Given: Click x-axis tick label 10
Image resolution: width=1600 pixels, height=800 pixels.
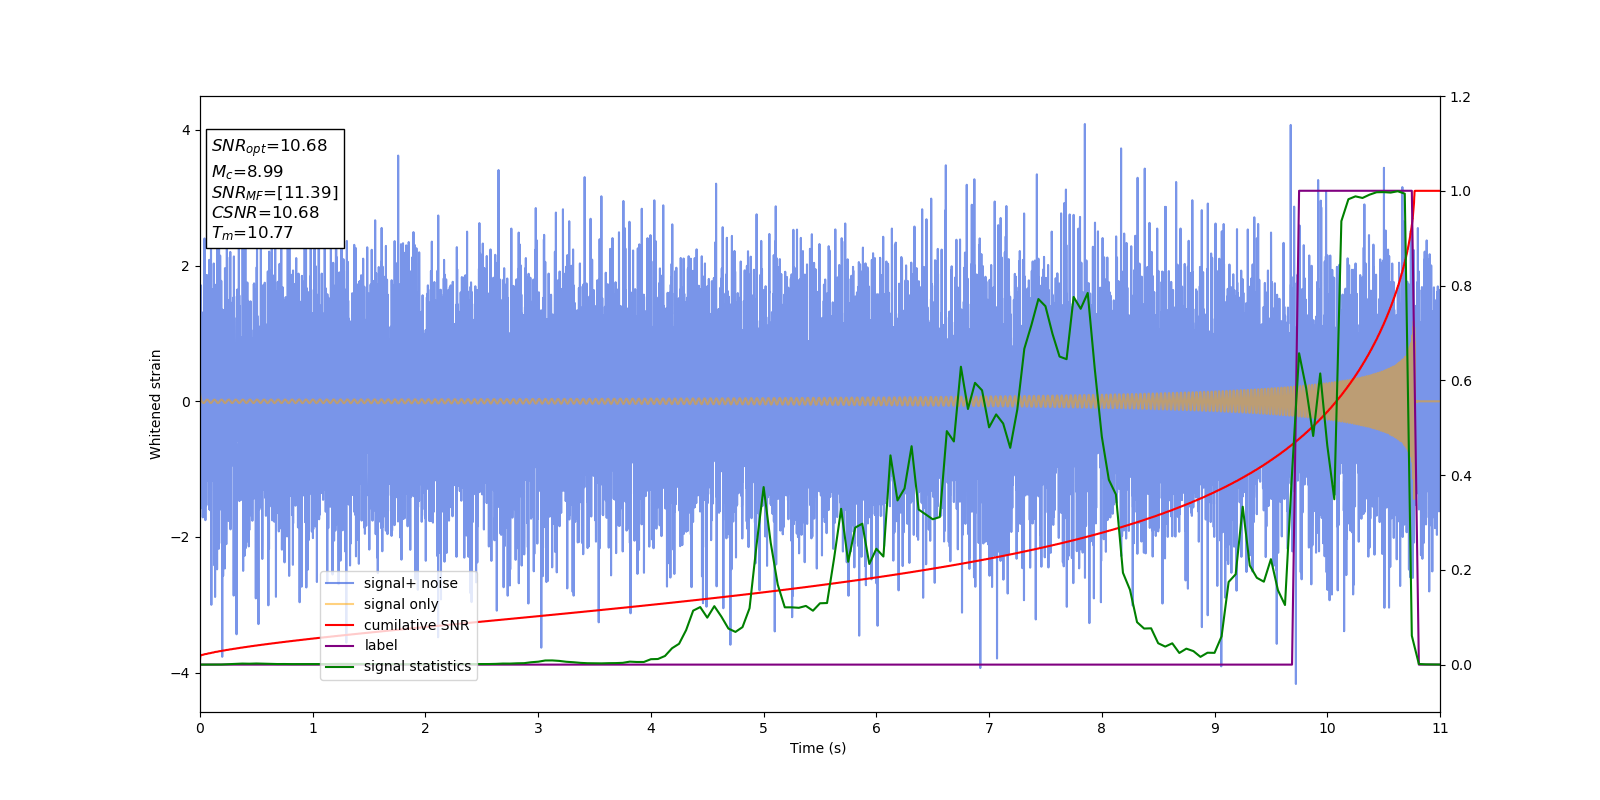Looking at the screenshot, I should pyautogui.click(x=1327, y=728).
